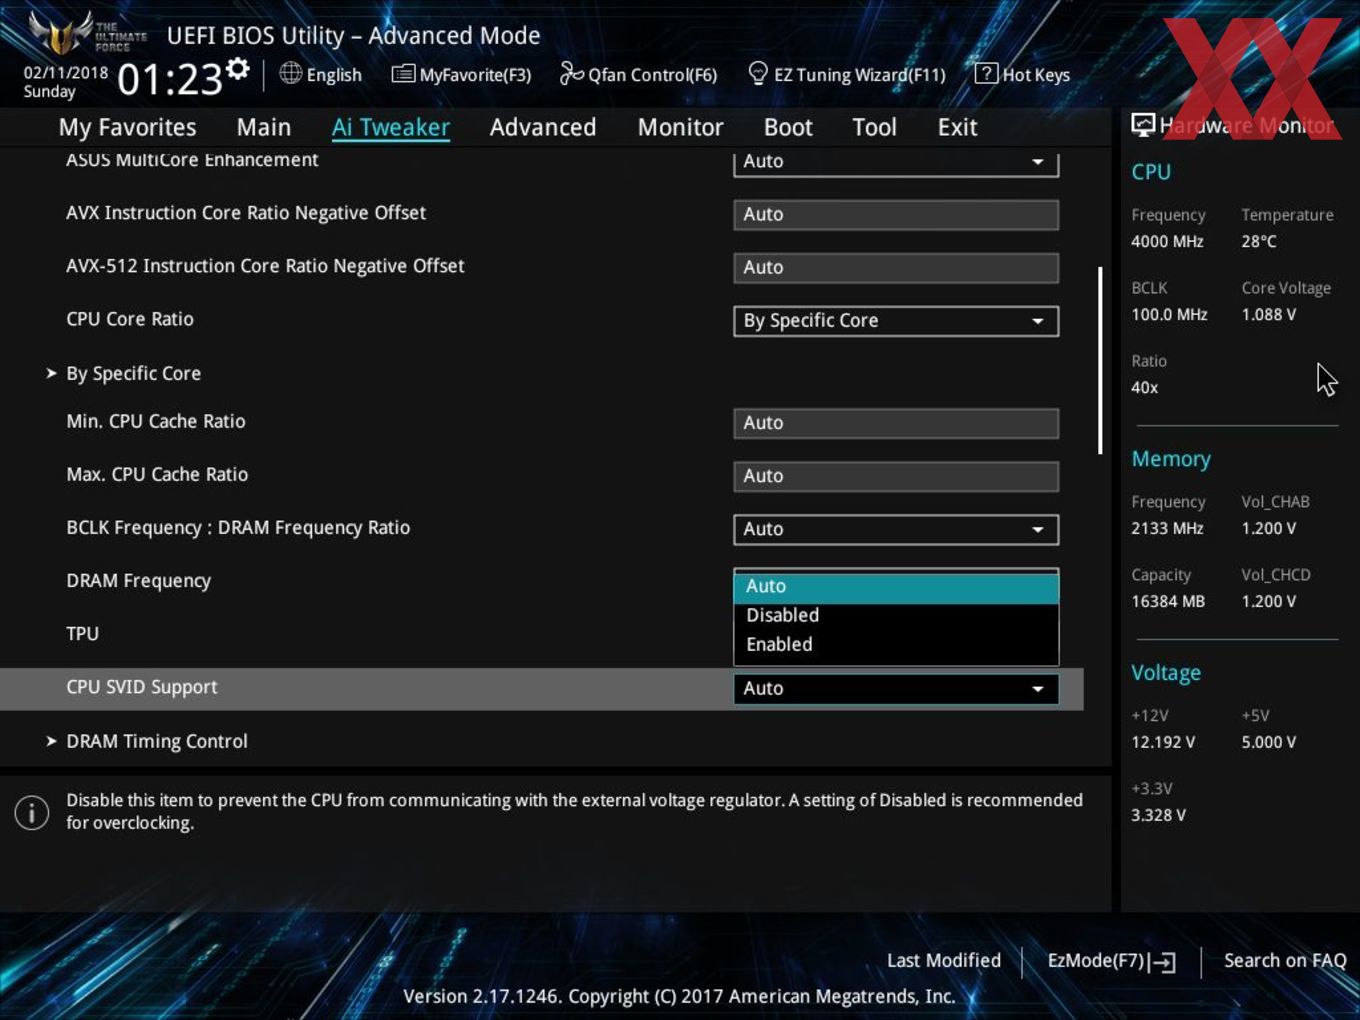Click the 01:23 clock display
The image size is (1360, 1020).
[x=170, y=79]
